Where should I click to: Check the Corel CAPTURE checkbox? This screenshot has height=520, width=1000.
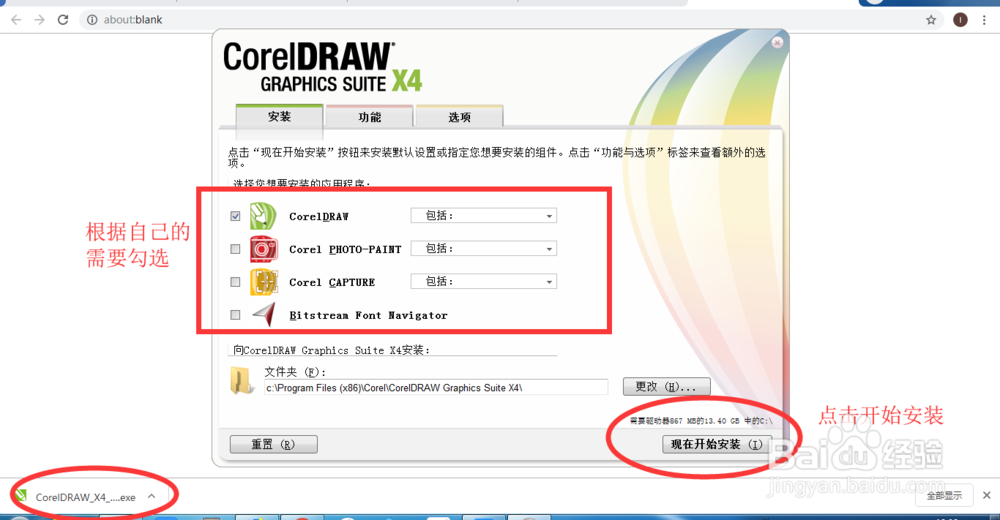[x=235, y=282]
